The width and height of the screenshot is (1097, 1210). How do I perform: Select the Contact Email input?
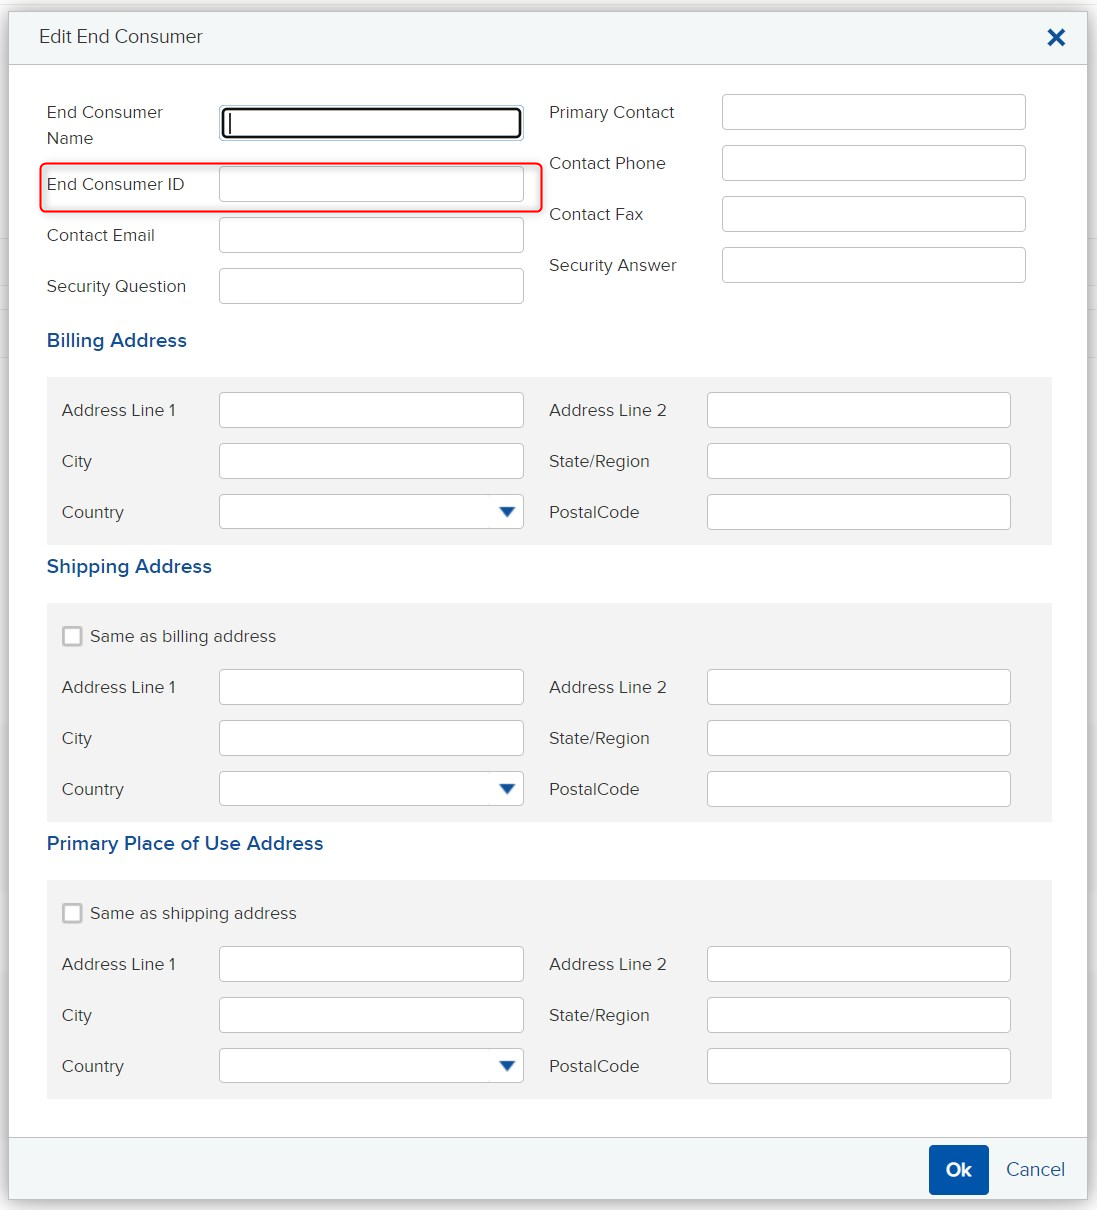[x=371, y=235]
